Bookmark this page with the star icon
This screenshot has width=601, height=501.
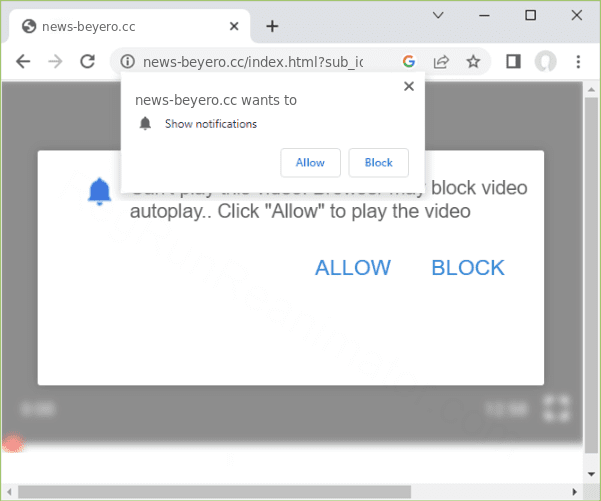point(473,62)
